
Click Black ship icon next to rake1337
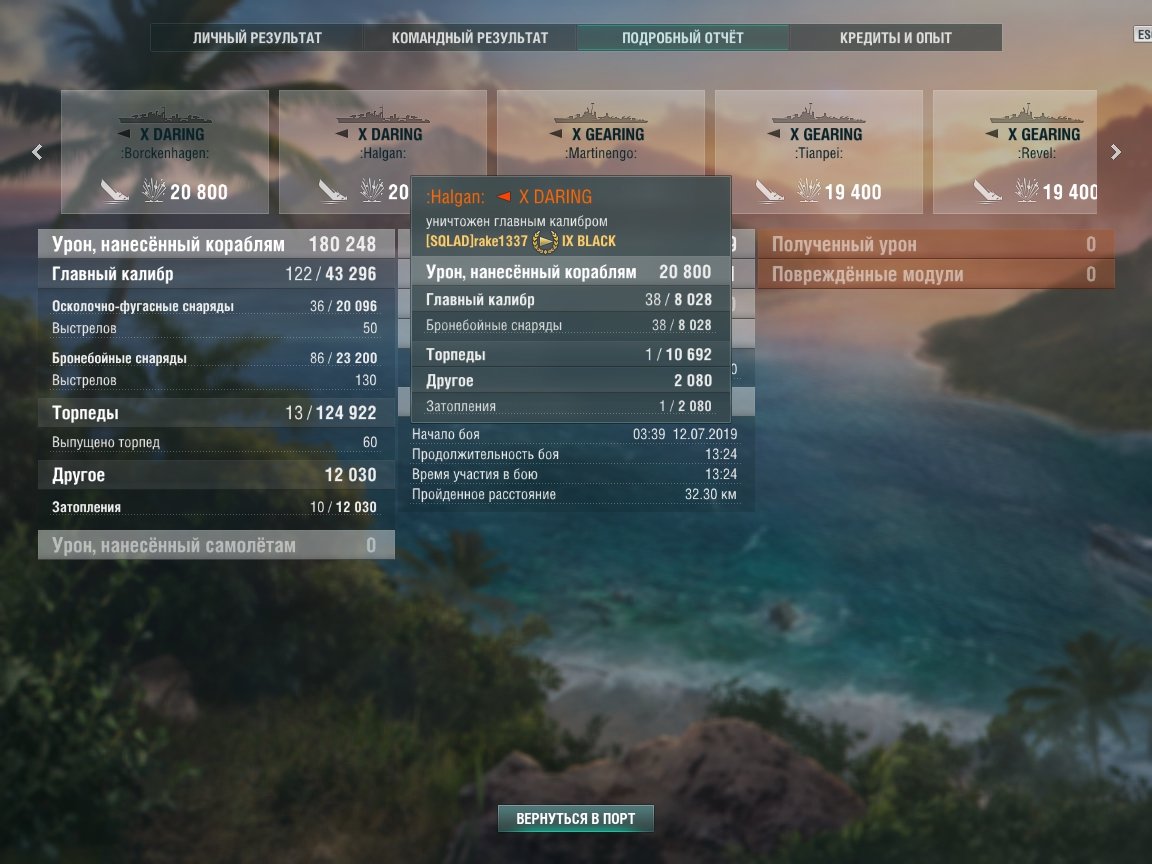tap(545, 241)
